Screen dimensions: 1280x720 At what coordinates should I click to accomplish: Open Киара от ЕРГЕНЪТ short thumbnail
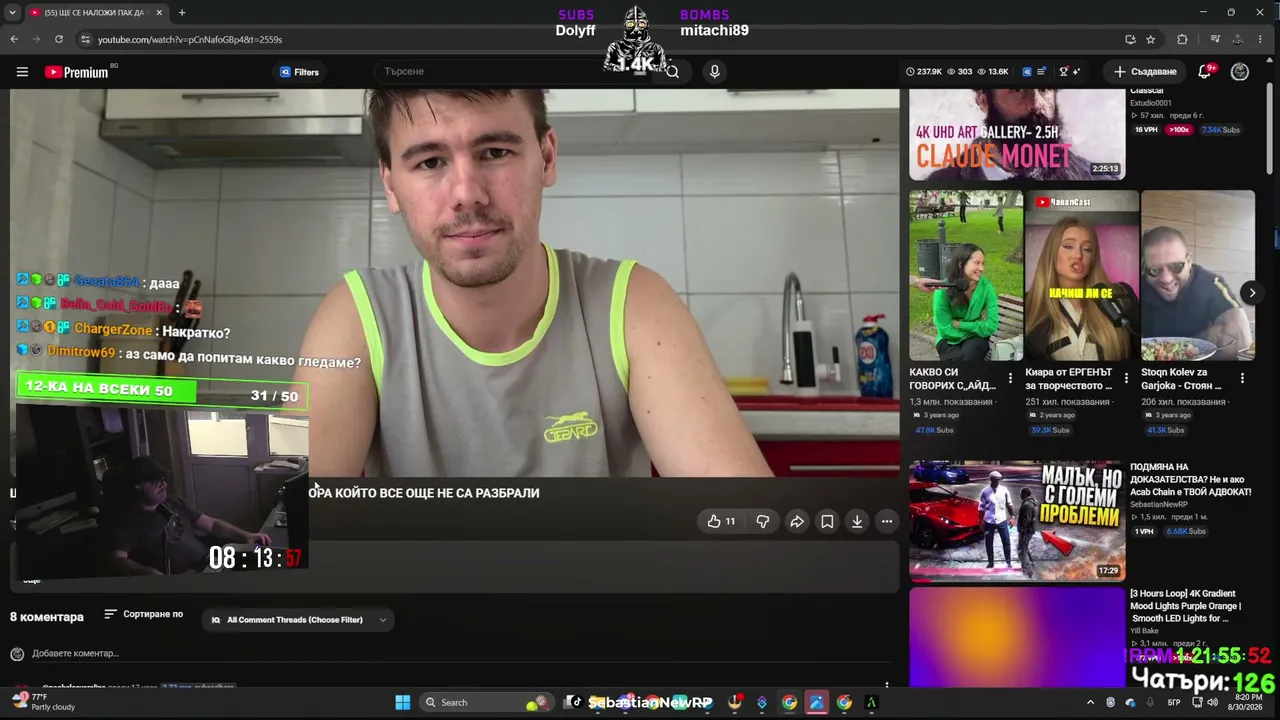[x=1082, y=275]
